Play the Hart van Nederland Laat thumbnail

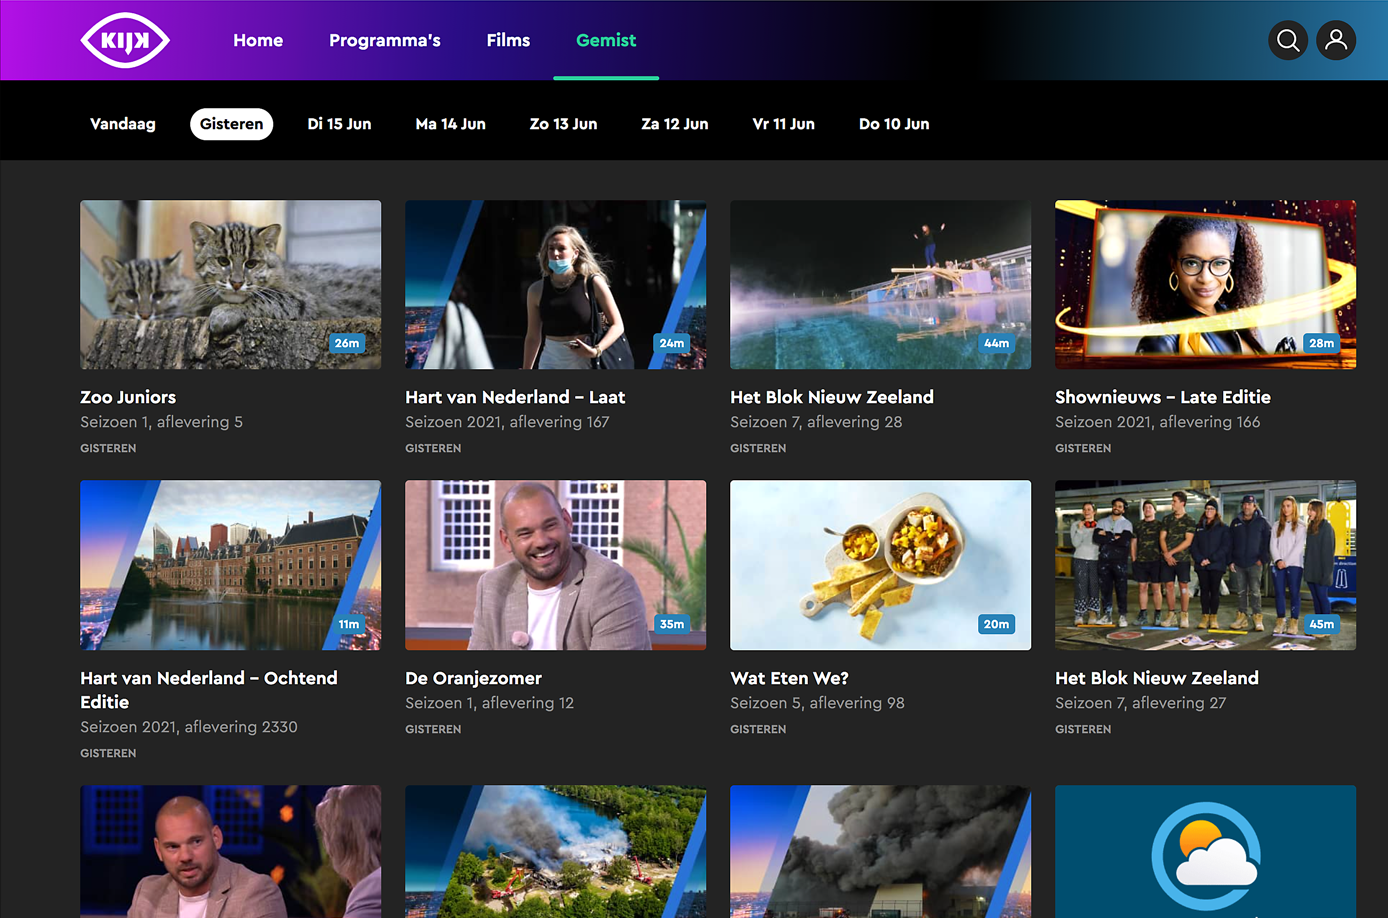tap(555, 285)
